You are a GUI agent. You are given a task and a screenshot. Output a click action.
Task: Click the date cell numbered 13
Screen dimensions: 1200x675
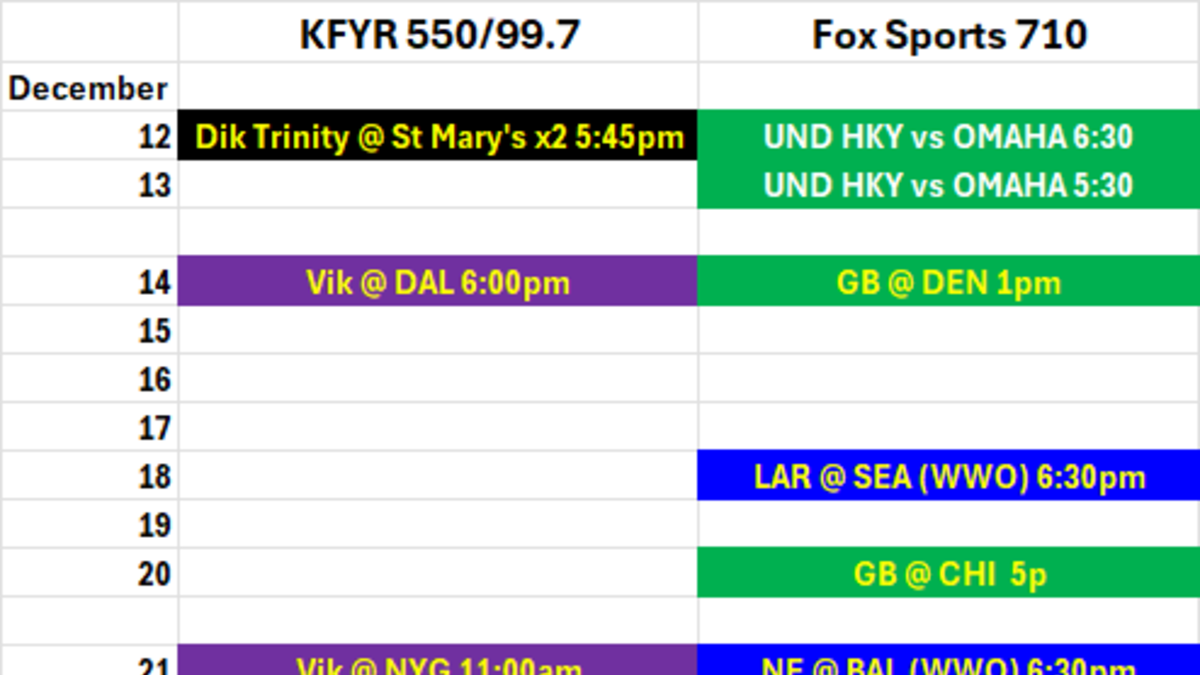pos(89,185)
